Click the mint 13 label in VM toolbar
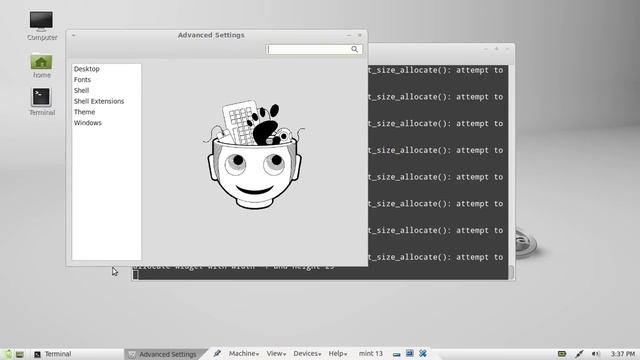 pos(371,353)
